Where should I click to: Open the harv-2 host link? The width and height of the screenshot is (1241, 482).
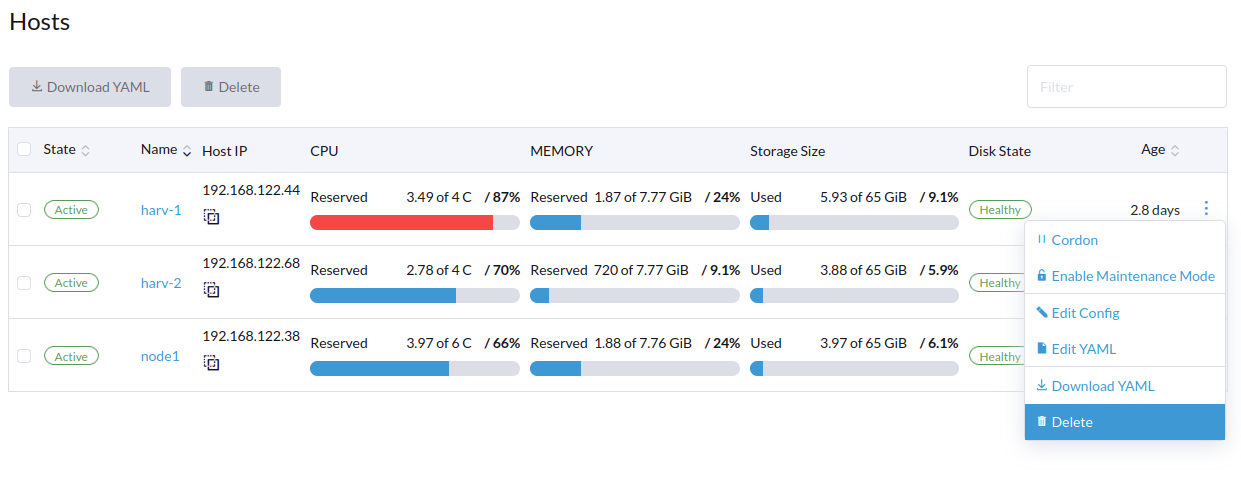tap(161, 283)
